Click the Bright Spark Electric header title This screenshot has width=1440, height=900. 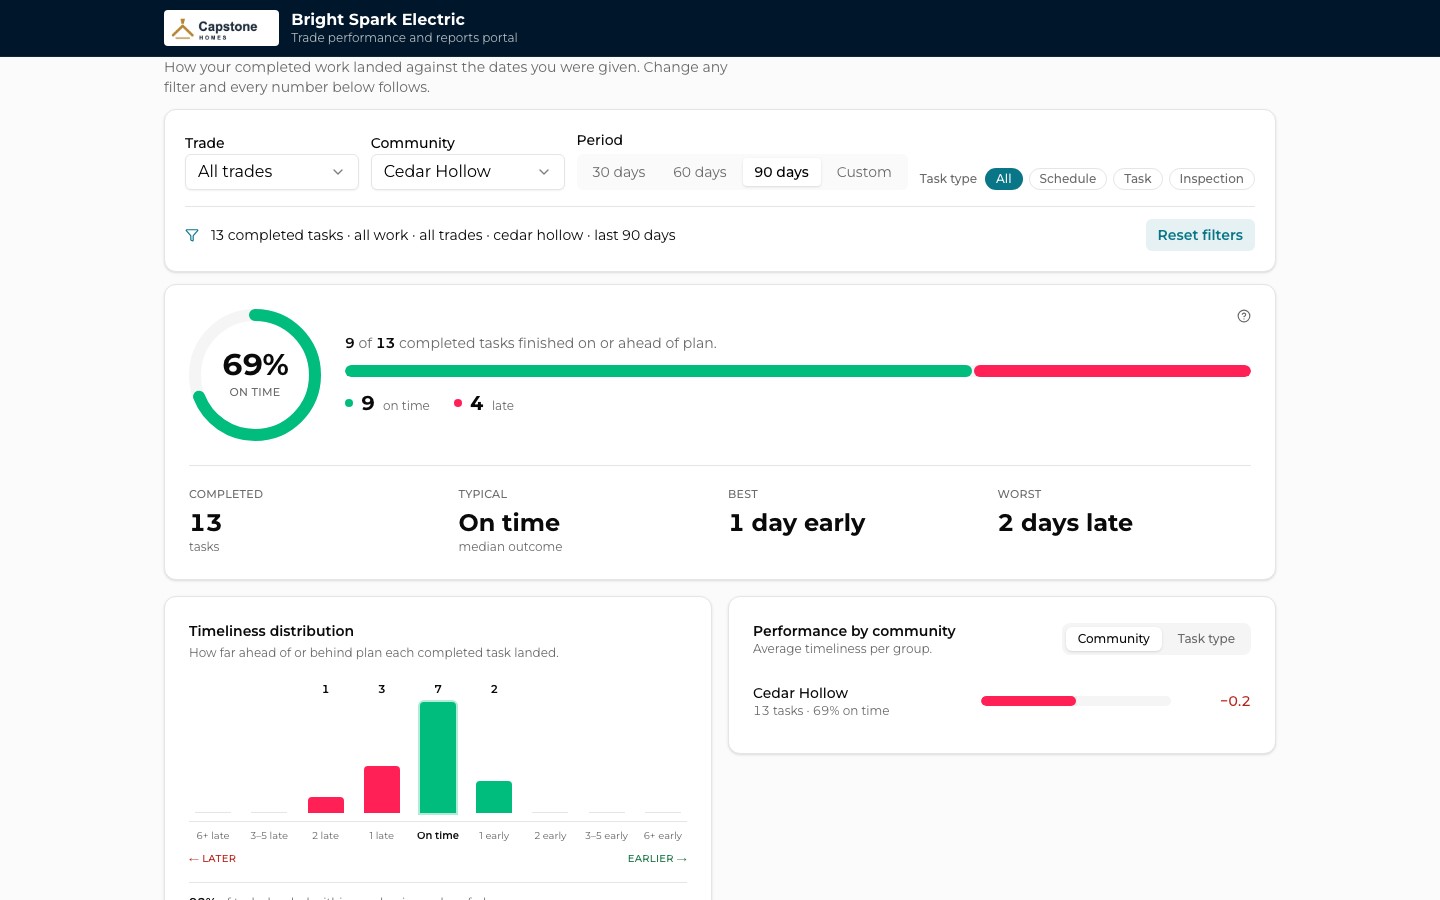[378, 19]
